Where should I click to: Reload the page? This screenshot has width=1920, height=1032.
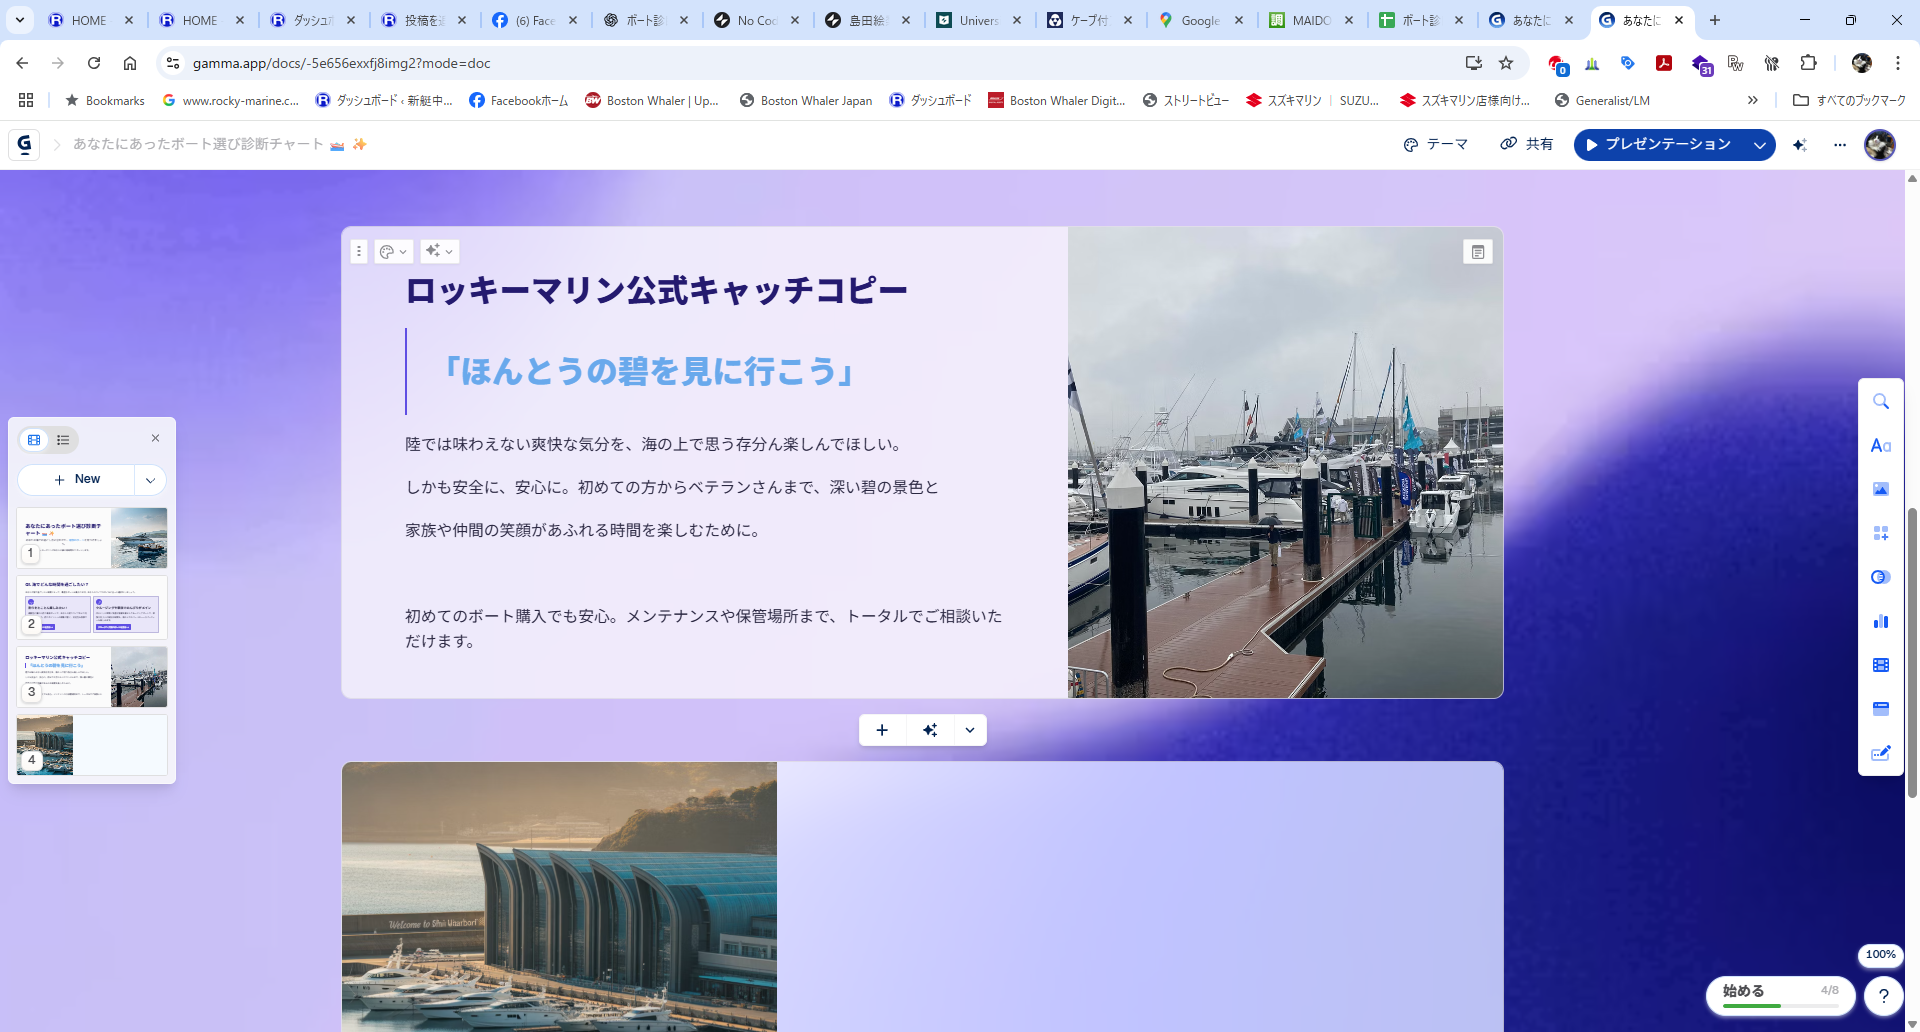pos(94,63)
